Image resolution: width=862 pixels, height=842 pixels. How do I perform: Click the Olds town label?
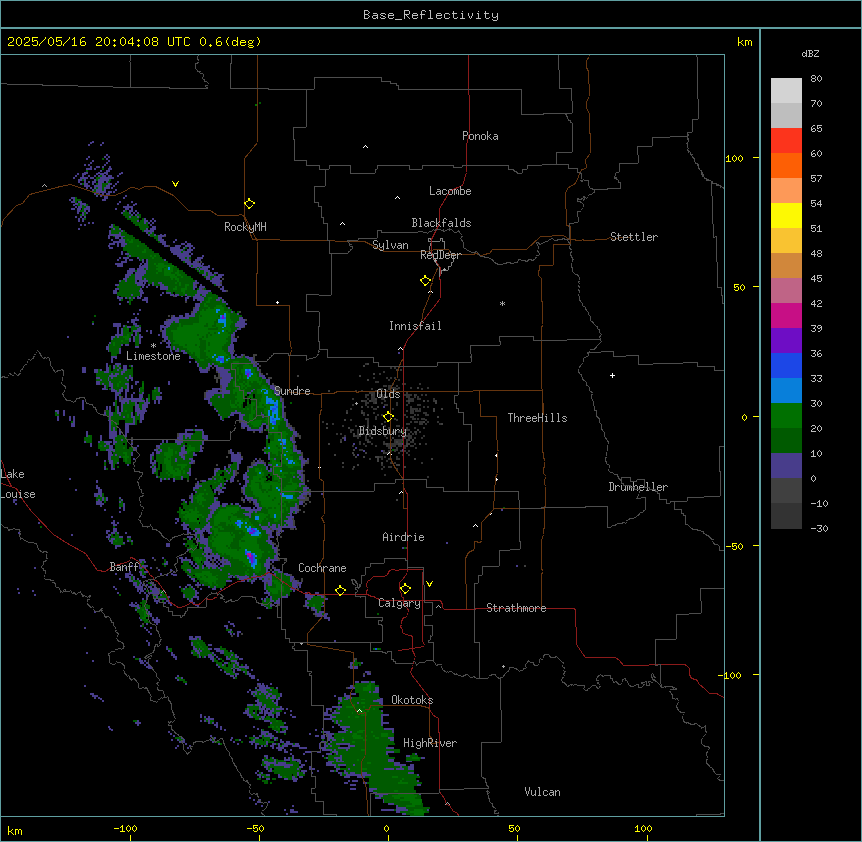pos(388,394)
